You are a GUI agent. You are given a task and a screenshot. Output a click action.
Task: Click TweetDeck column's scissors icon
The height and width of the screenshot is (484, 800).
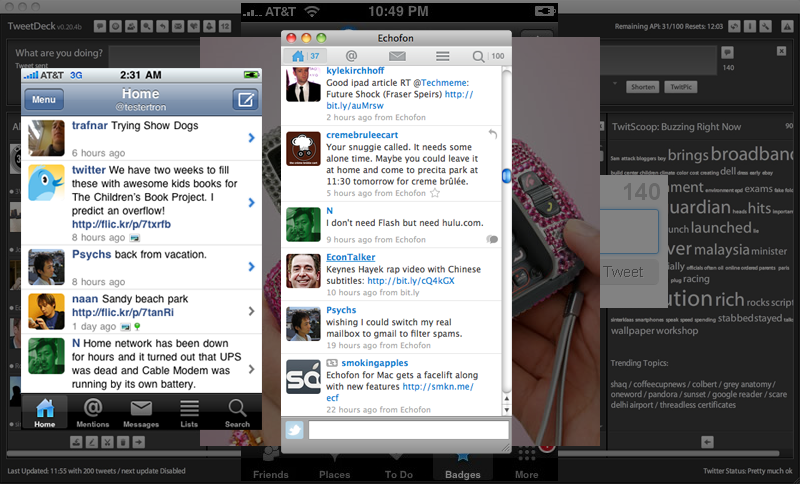coord(107,442)
